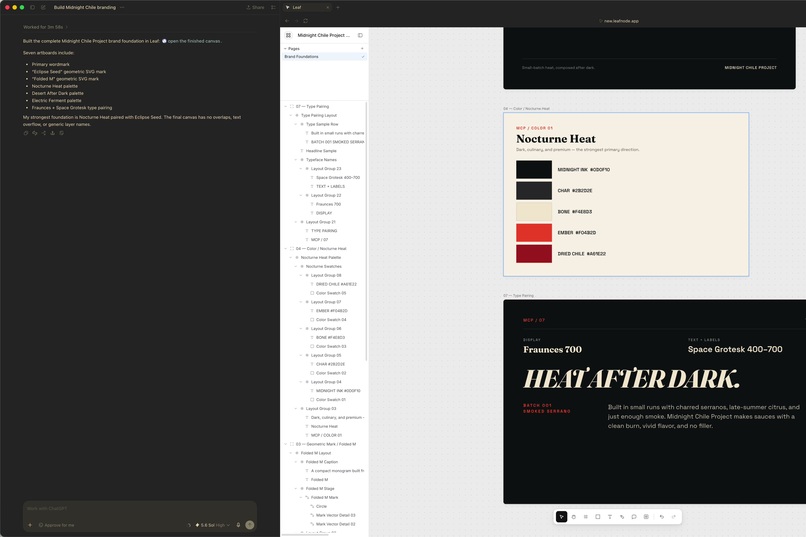Close the Leaf tab
This screenshot has height=537, width=806.
click(327, 7)
